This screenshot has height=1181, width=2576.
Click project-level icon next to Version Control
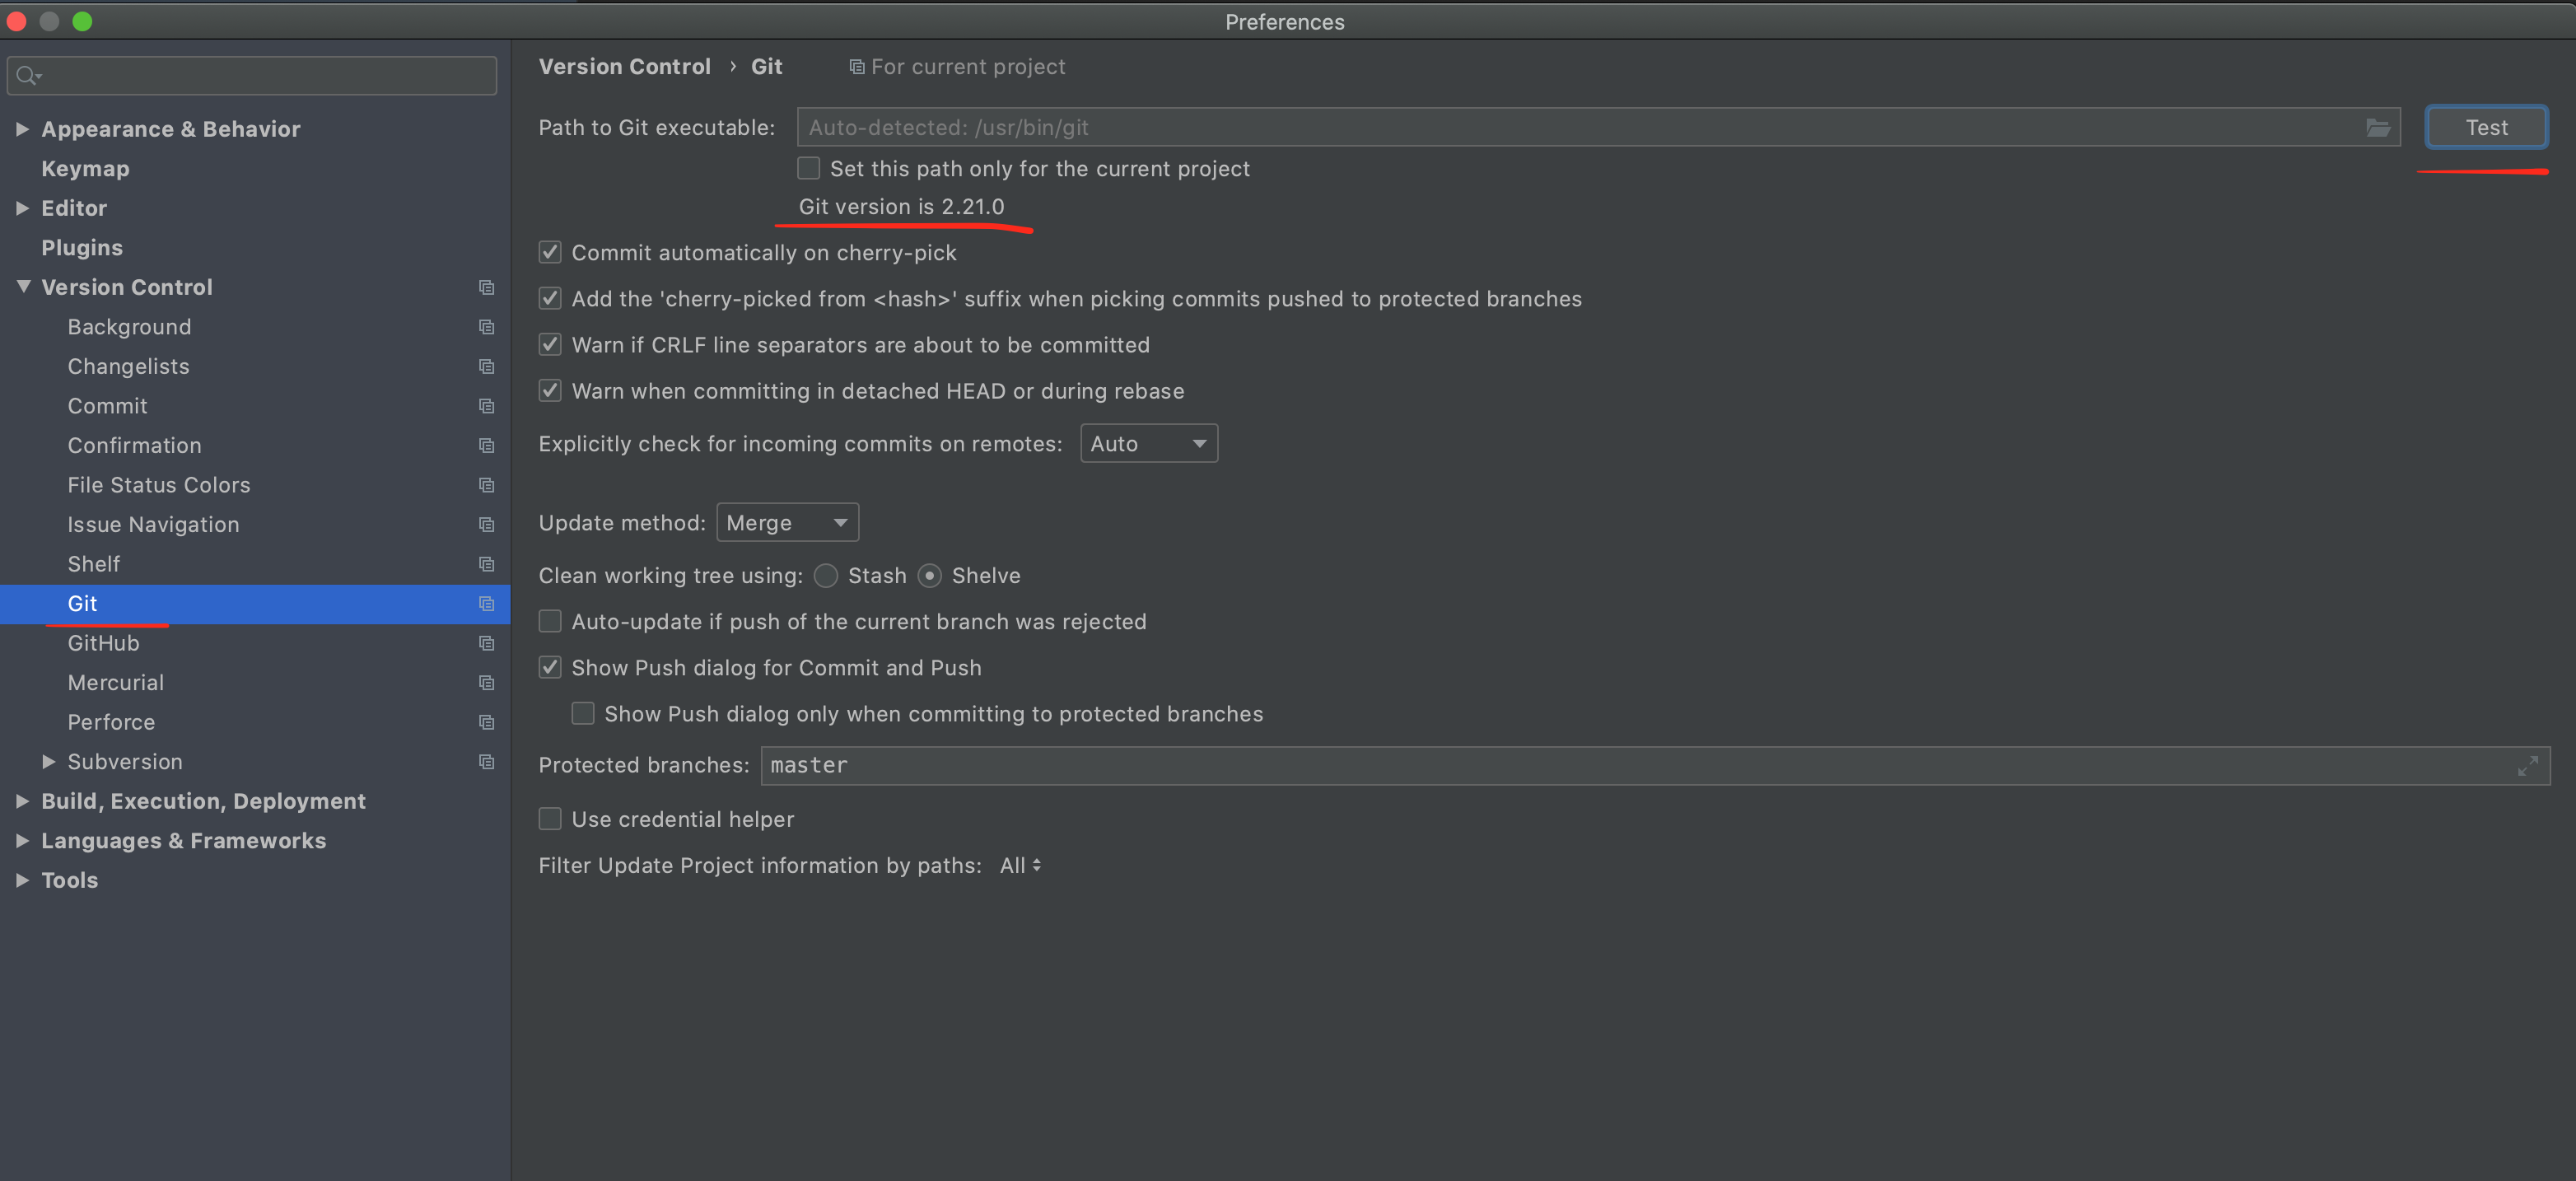(x=487, y=288)
